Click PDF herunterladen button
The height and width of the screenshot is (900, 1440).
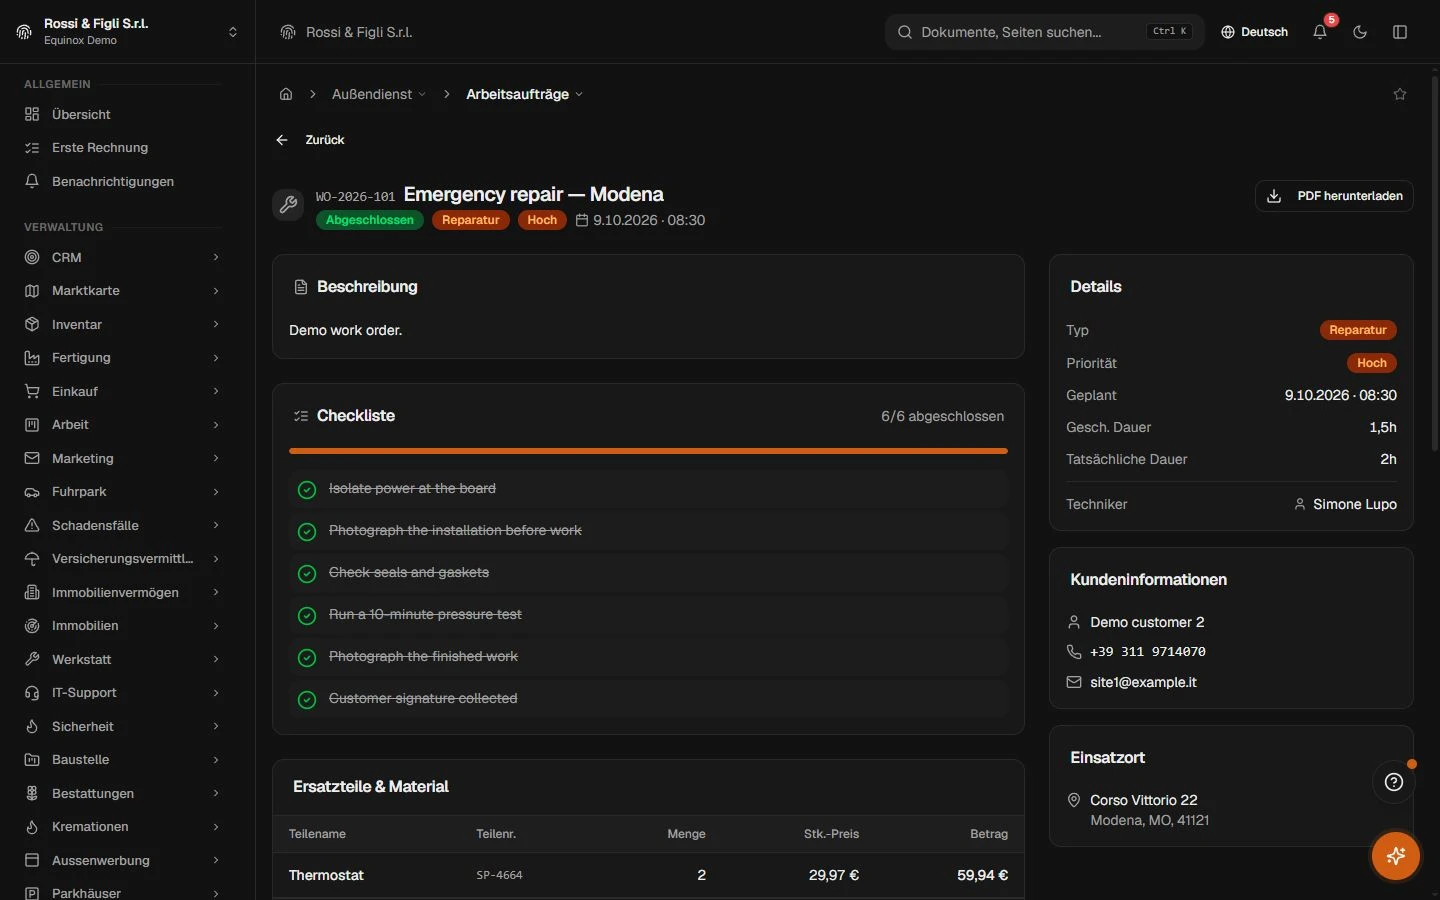pyautogui.click(x=1334, y=196)
